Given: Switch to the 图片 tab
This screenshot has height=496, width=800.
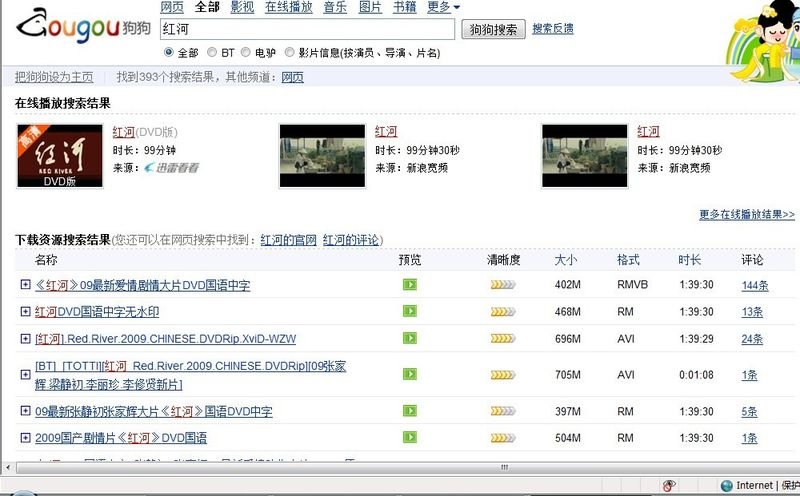Looking at the screenshot, I should point(370,7).
